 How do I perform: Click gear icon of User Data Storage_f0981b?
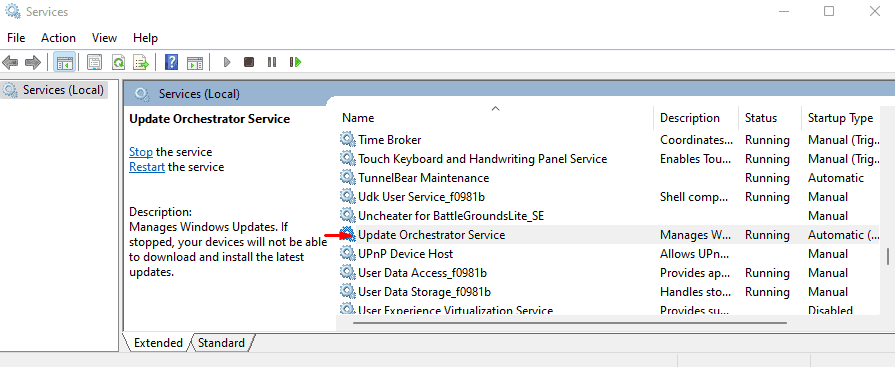point(348,292)
